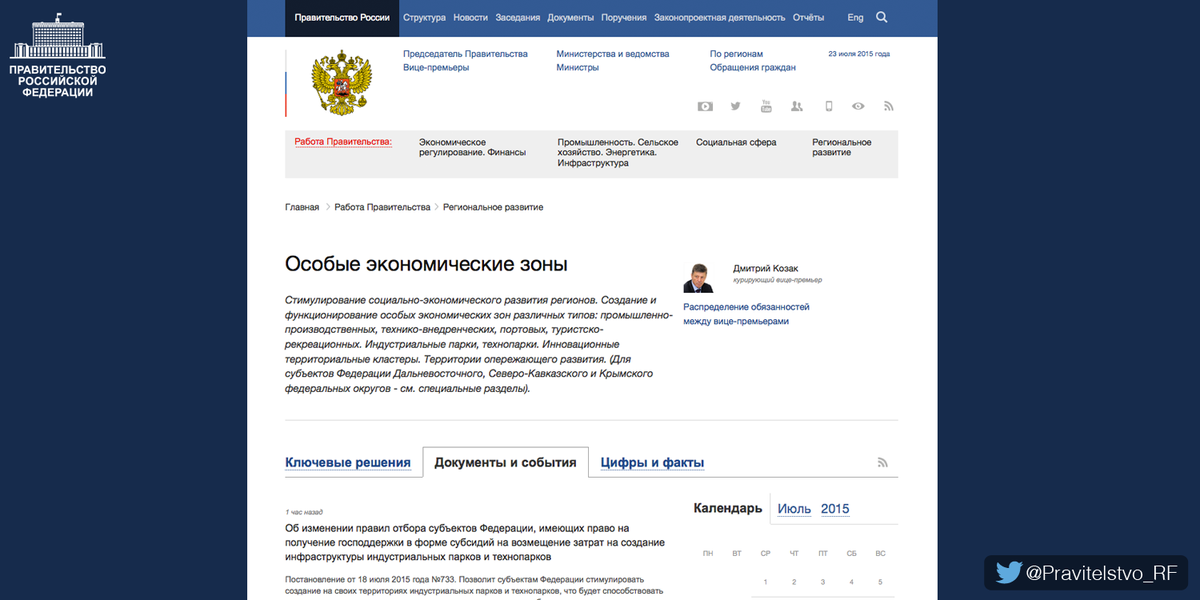Switch the site language to Eng

(x=856, y=18)
